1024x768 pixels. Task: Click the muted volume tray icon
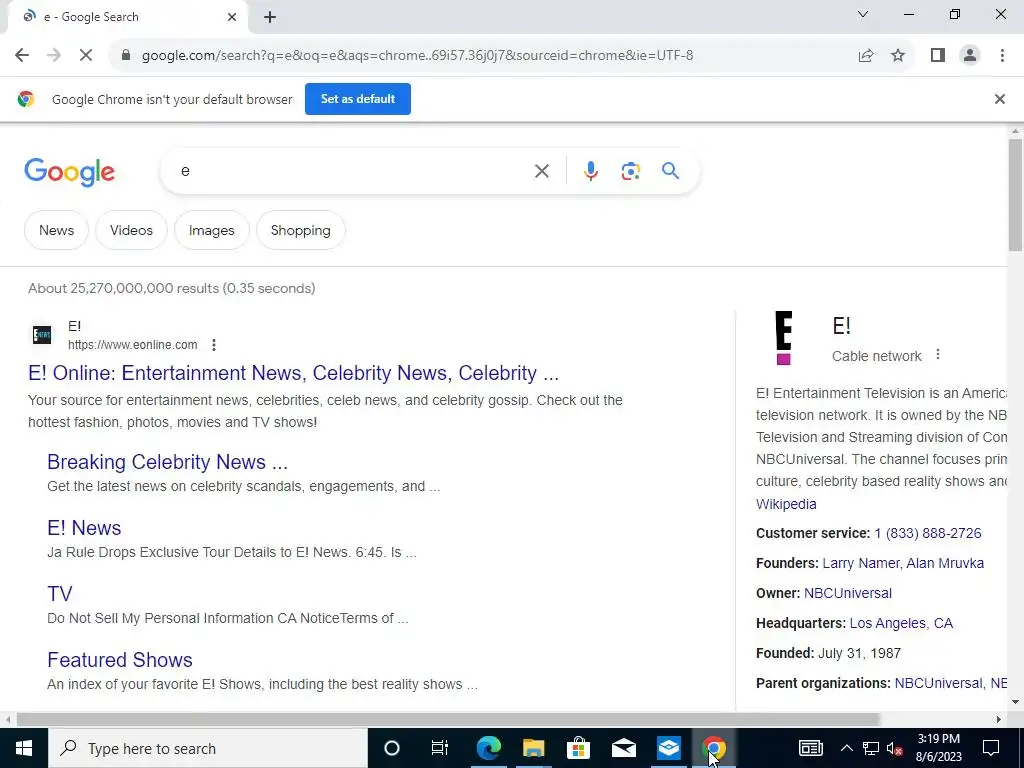click(x=895, y=748)
